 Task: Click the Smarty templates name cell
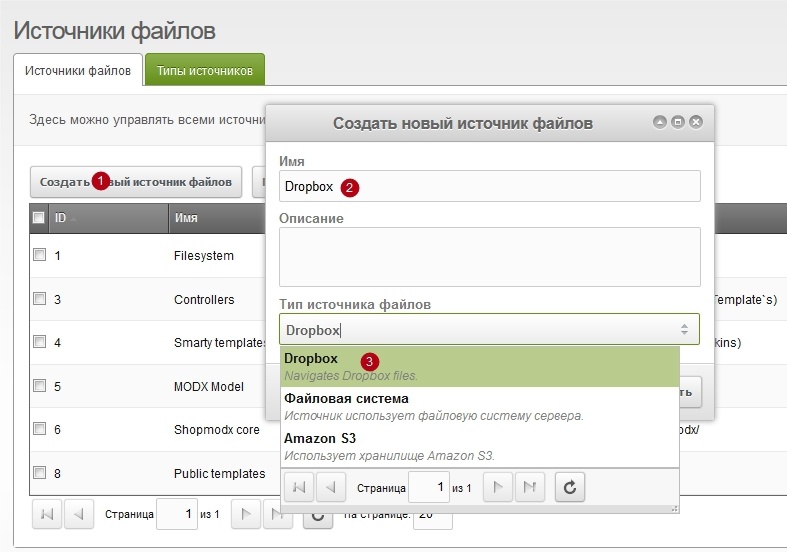219,343
